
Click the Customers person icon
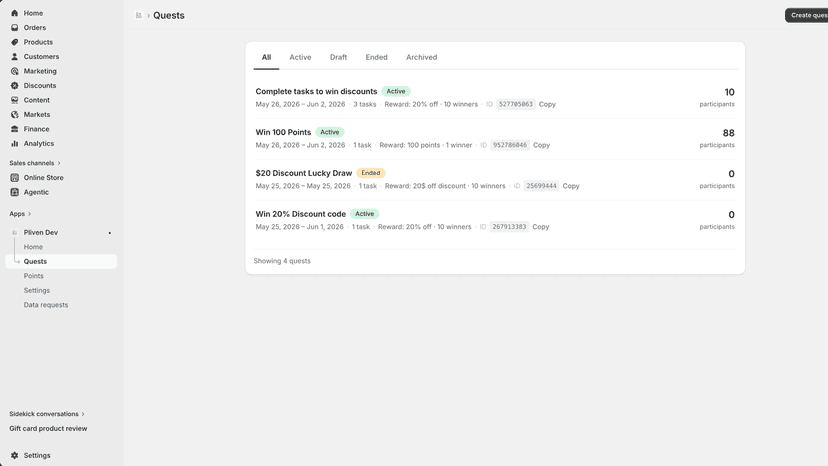pyautogui.click(x=14, y=57)
